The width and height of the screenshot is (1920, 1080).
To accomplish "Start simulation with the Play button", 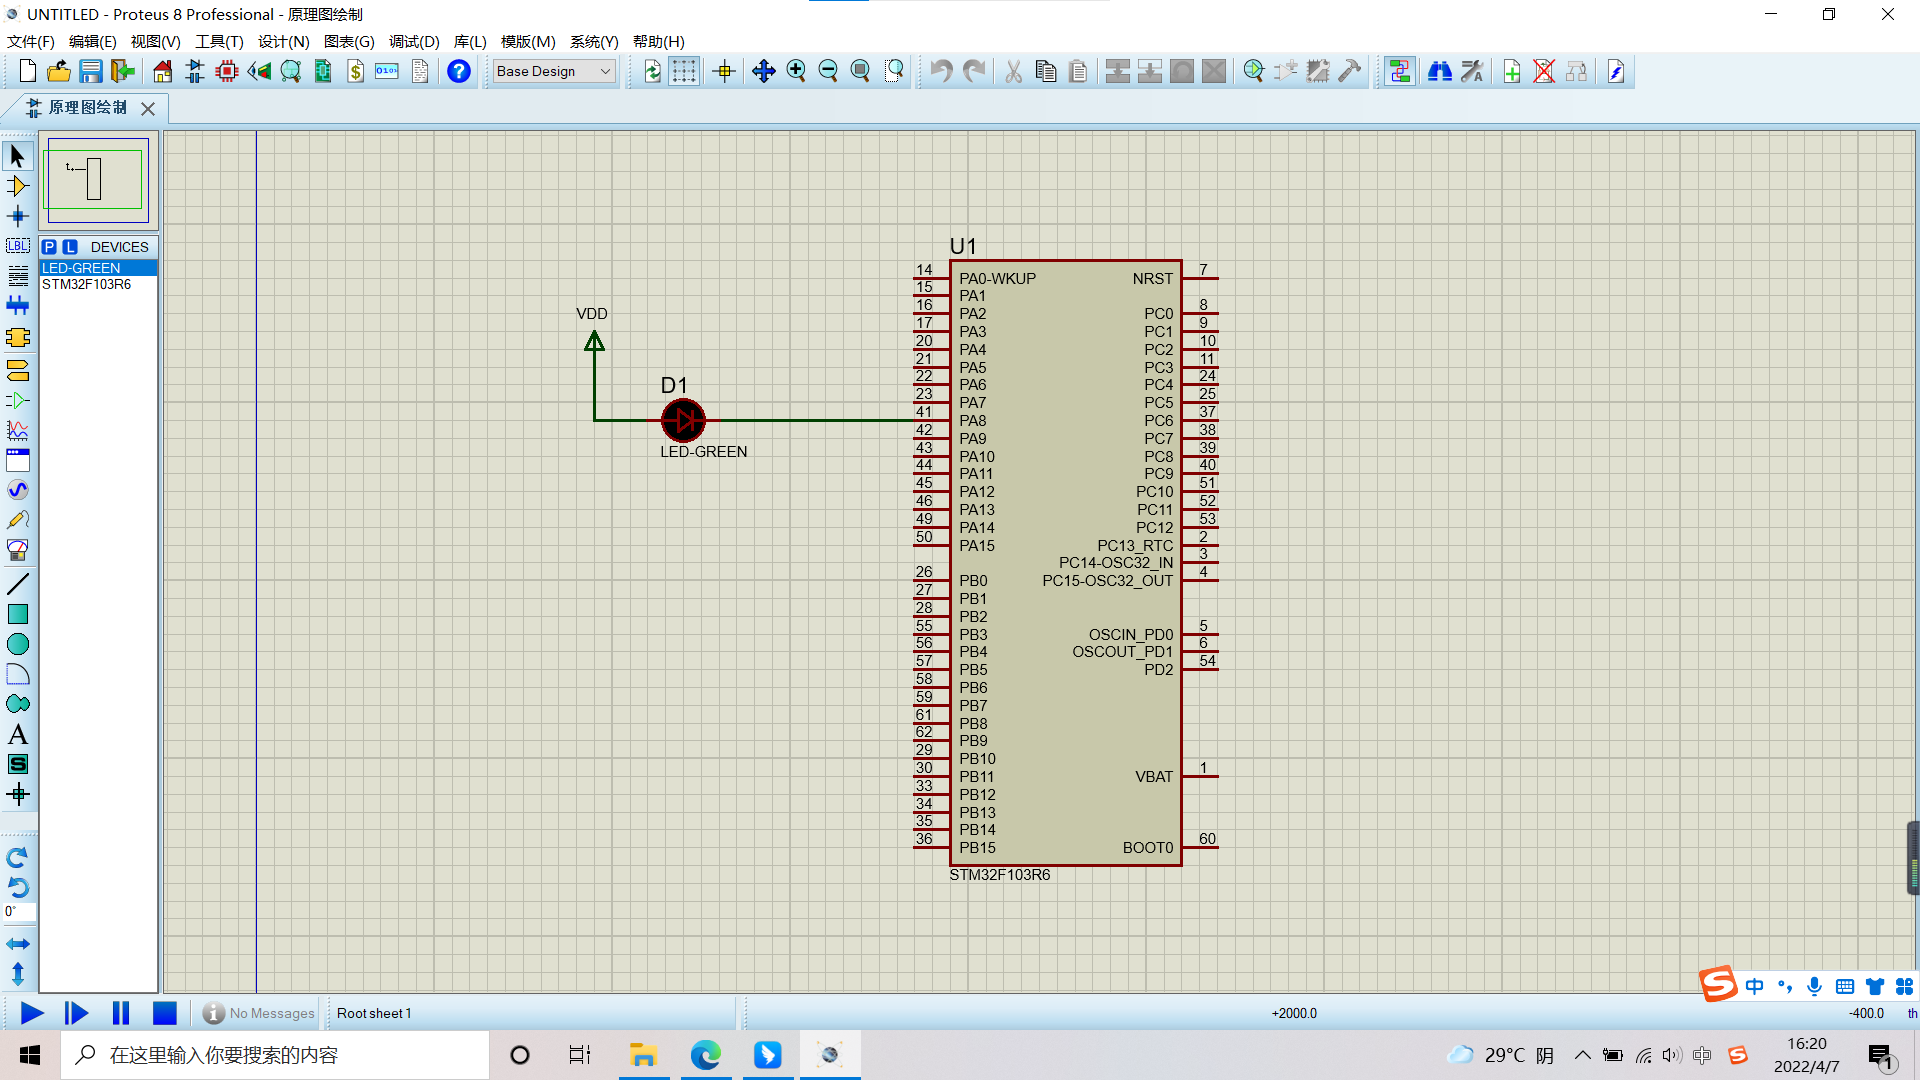I will (x=32, y=1013).
